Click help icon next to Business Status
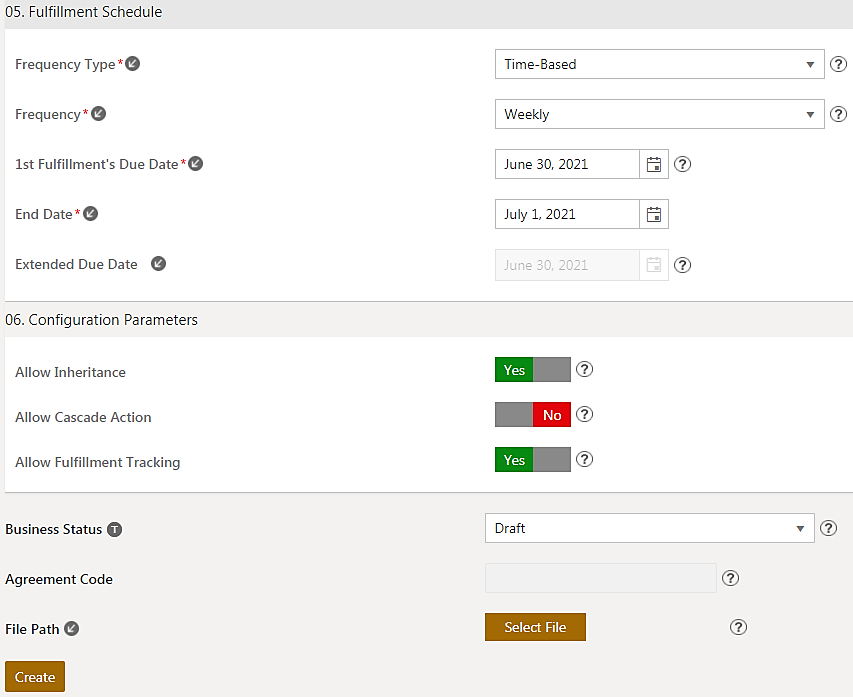Viewport: 853px width, 697px height. click(x=828, y=528)
